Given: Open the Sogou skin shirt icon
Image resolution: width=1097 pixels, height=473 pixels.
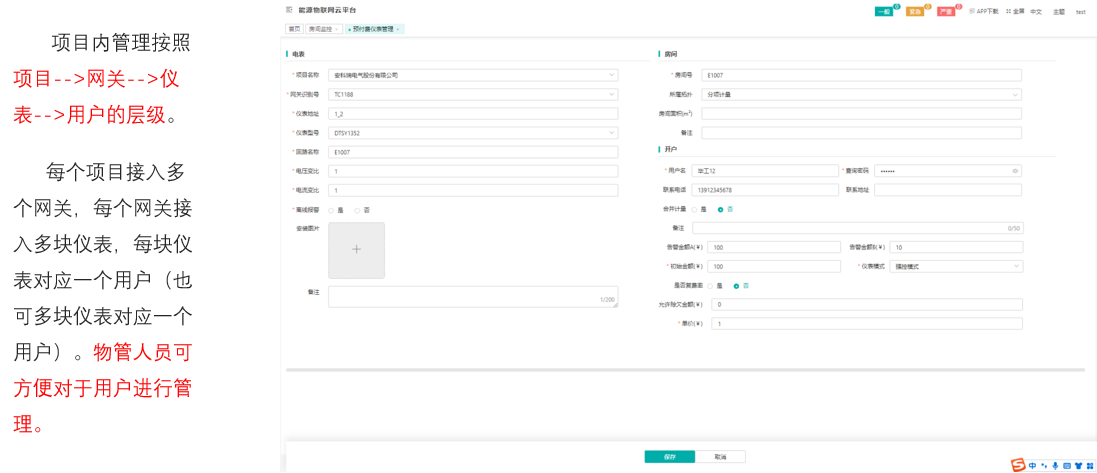Looking at the screenshot, I should pos(1078,464).
